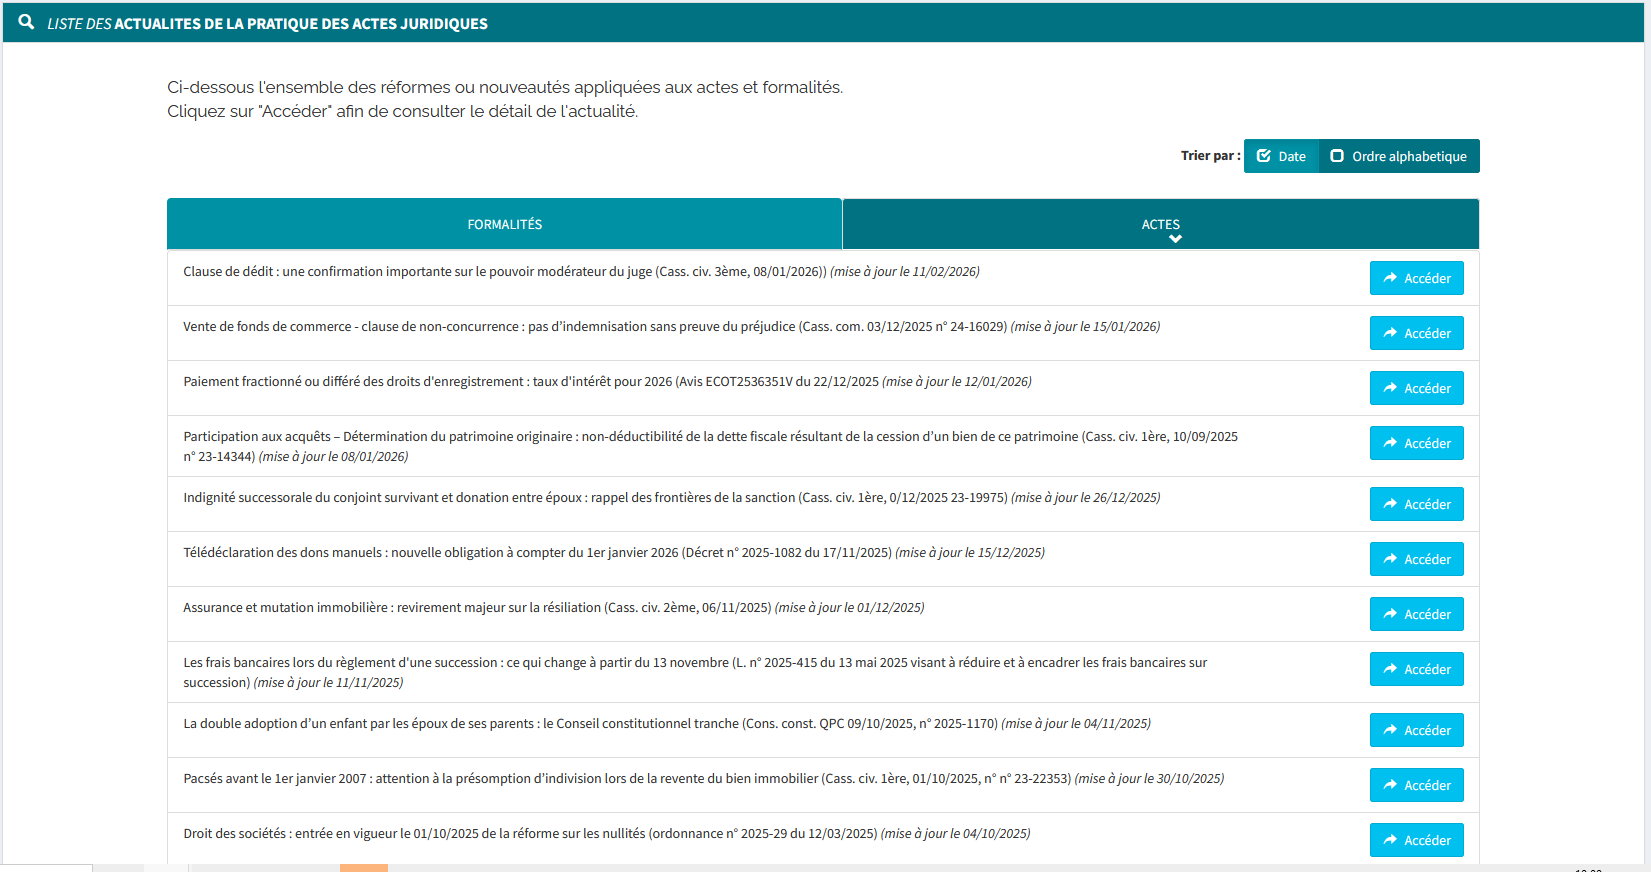Click arrow icon on Vente de fonds row
Viewport: 1651px width, 872px height.
(x=1390, y=333)
